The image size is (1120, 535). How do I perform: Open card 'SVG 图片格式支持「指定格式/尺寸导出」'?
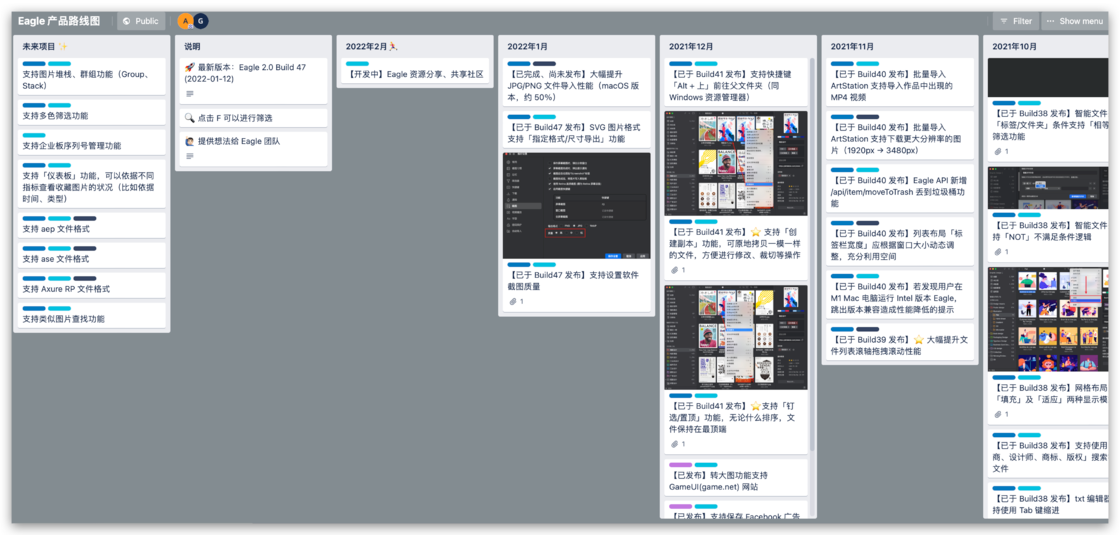pyautogui.click(x=576, y=130)
